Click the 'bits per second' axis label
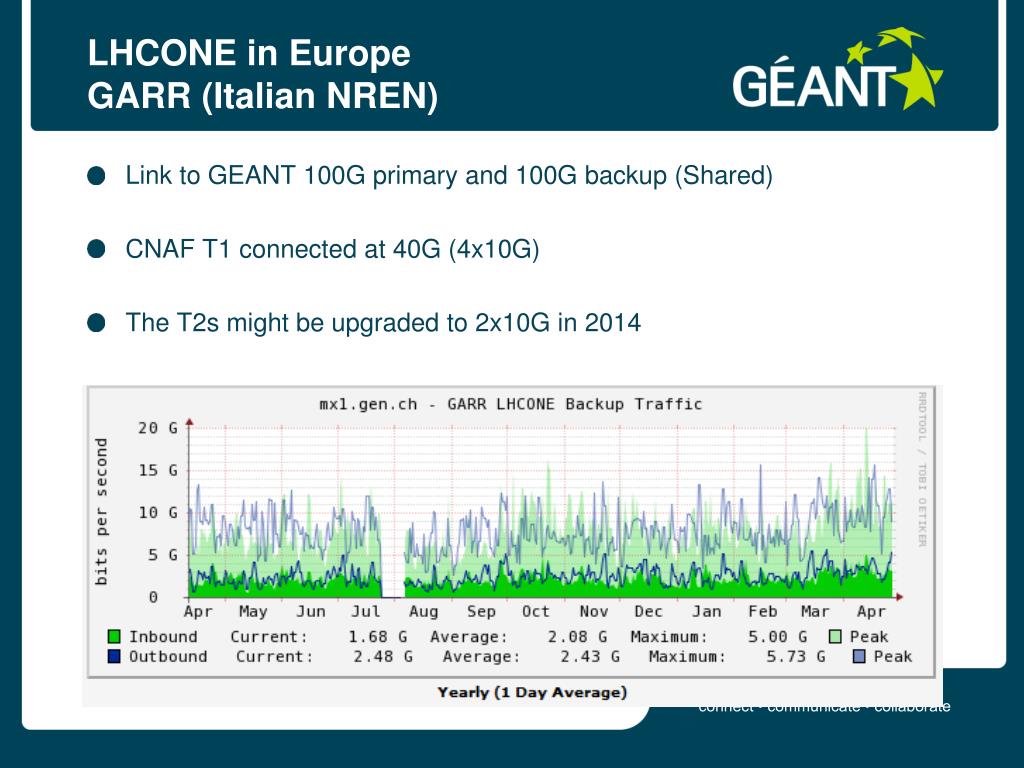The width and height of the screenshot is (1024, 768). (x=101, y=511)
